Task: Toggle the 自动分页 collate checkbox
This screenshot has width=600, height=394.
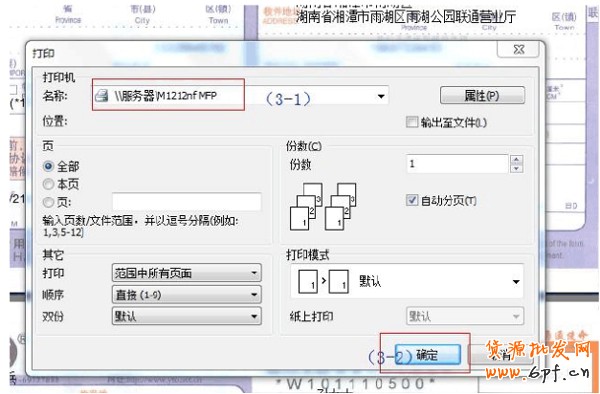Action: [412, 200]
